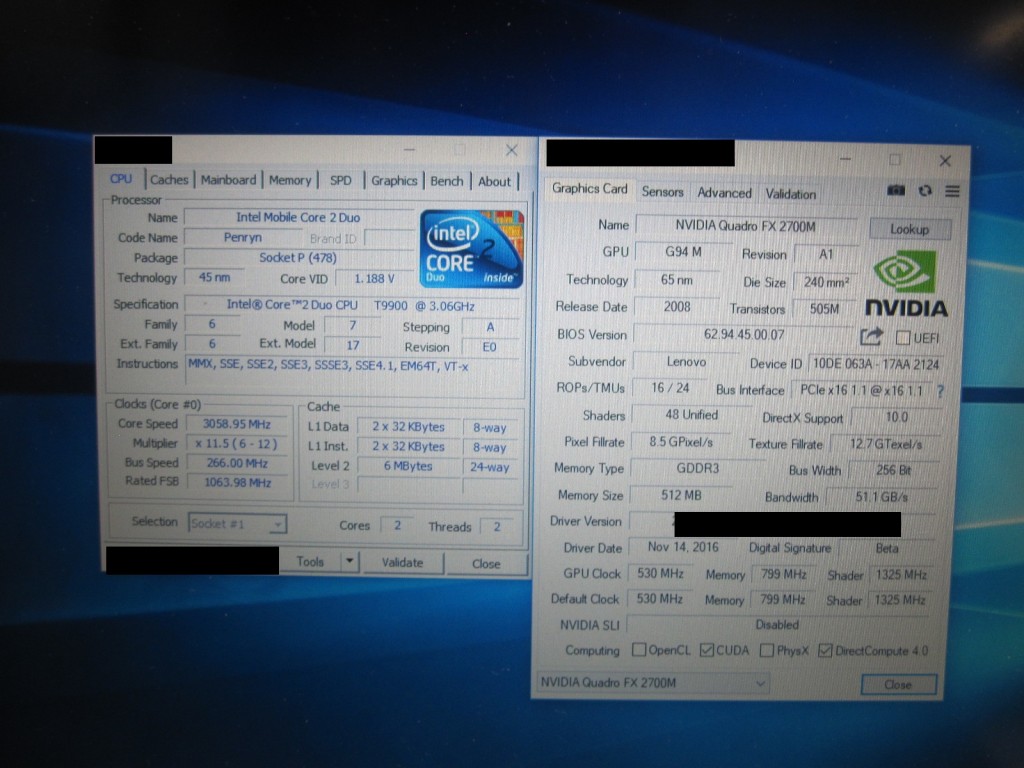Switch to the Sensors tab
The height and width of the screenshot is (768, 1024).
(x=662, y=192)
